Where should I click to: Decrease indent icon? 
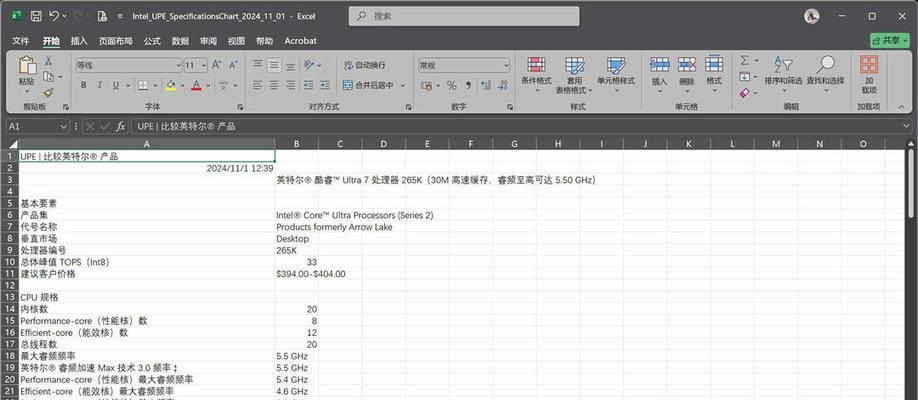coord(309,86)
